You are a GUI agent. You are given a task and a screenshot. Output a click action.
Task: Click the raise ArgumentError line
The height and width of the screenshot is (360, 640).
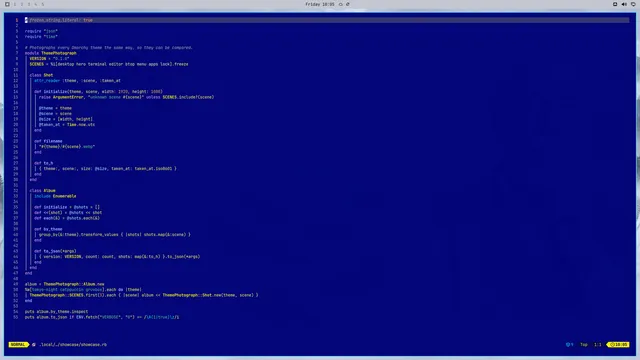click(x=126, y=97)
